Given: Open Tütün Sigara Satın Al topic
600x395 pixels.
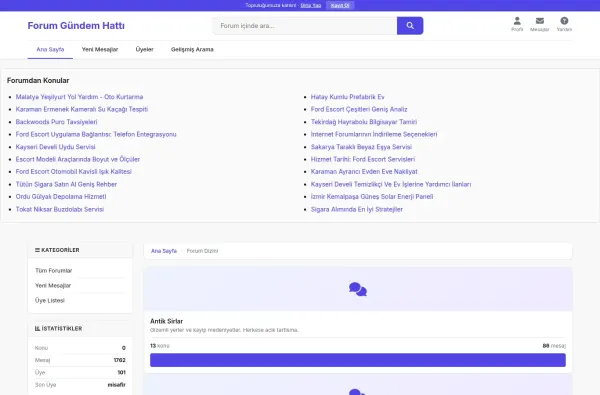Looking at the screenshot, I should pyautogui.click(x=66, y=184).
